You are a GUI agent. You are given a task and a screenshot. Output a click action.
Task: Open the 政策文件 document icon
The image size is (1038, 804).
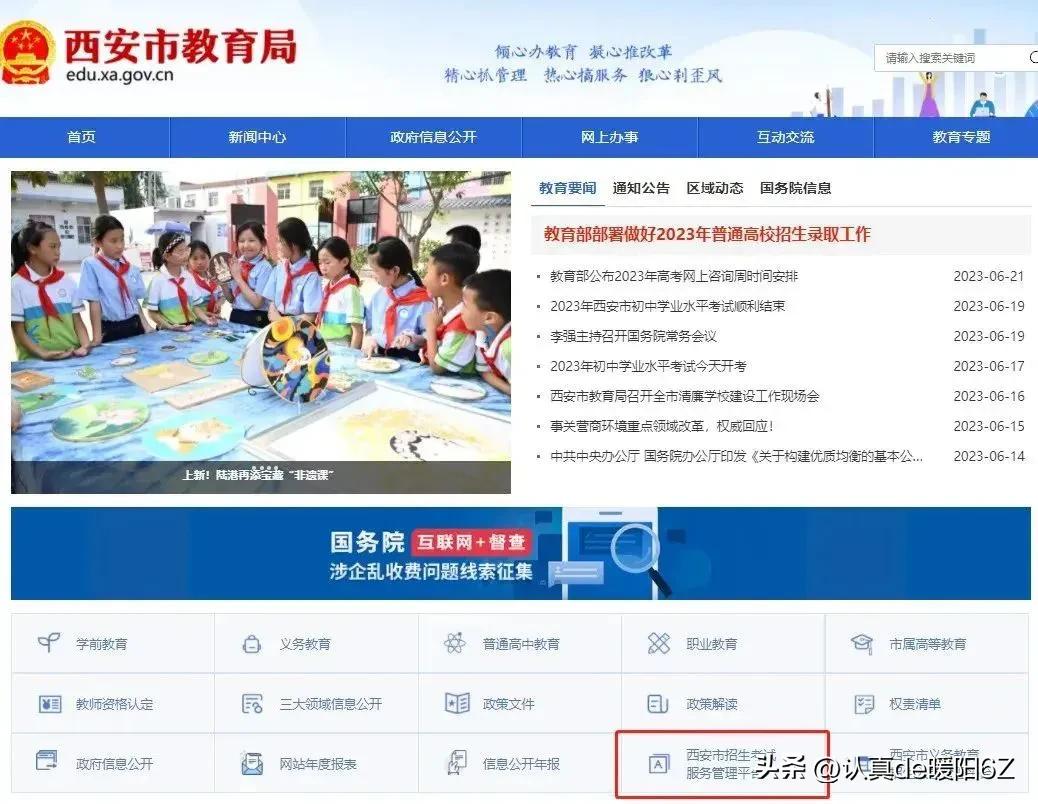pyautogui.click(x=455, y=703)
